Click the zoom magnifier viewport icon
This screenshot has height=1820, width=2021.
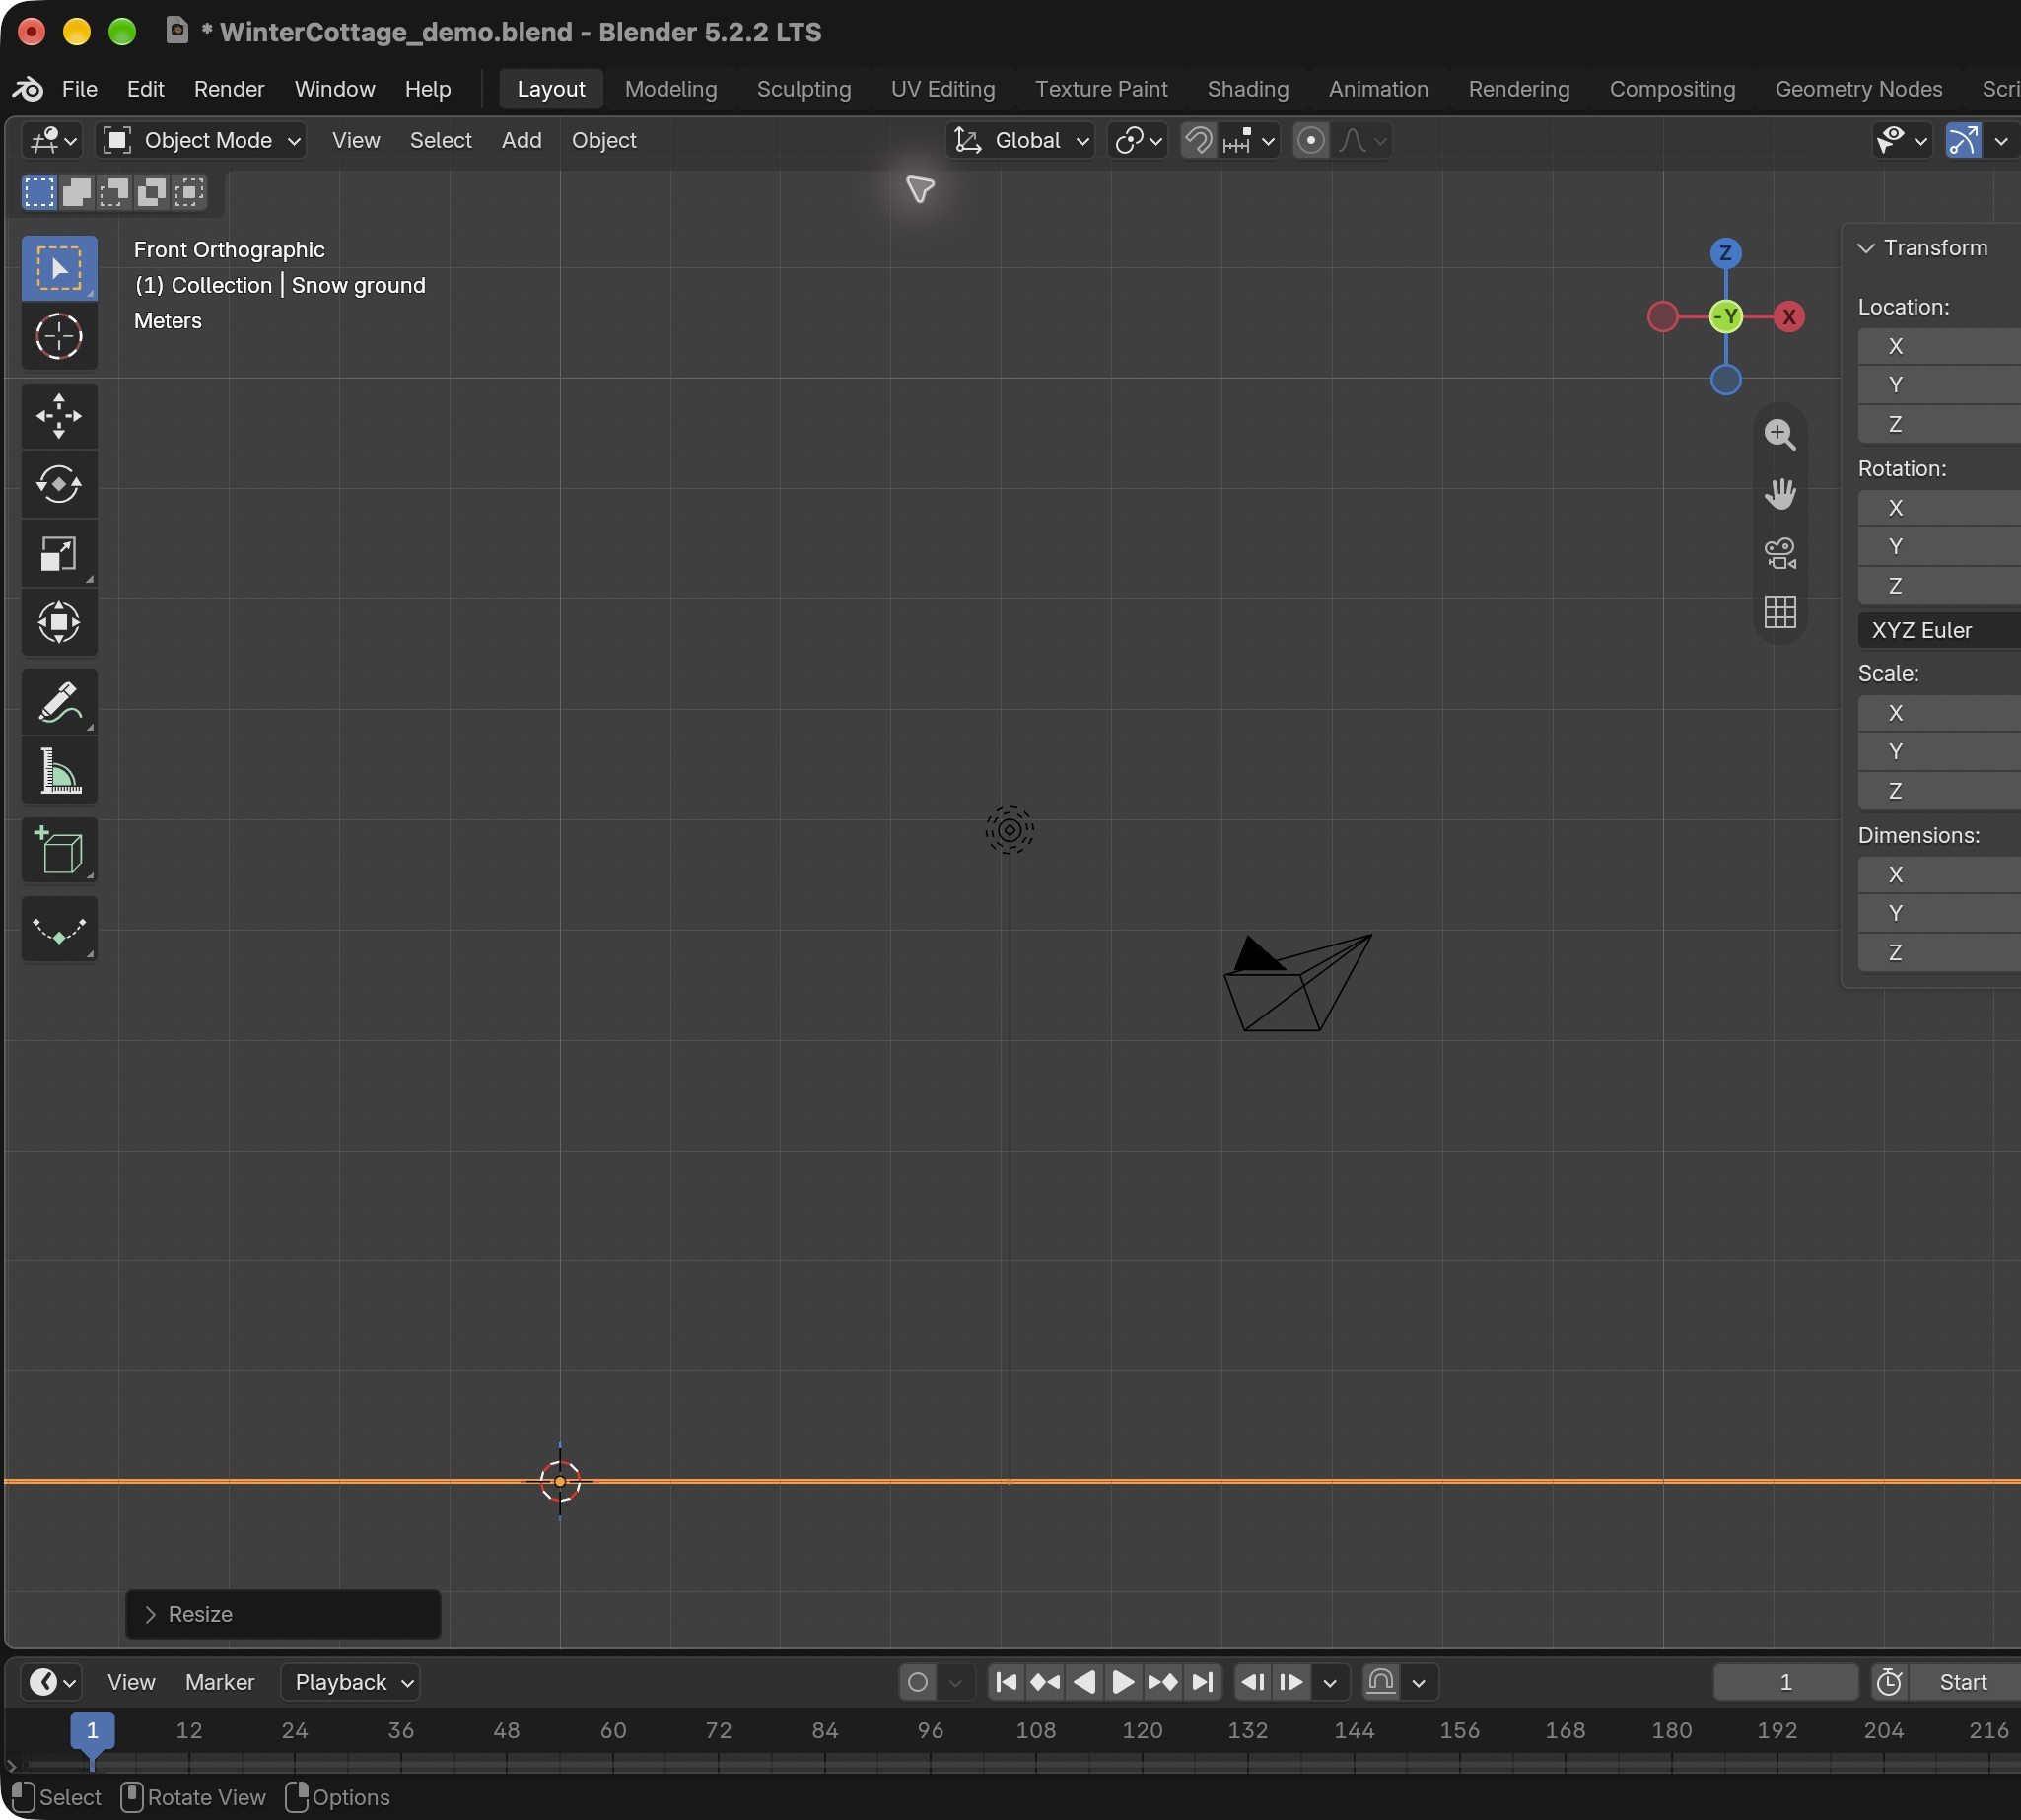[1780, 435]
